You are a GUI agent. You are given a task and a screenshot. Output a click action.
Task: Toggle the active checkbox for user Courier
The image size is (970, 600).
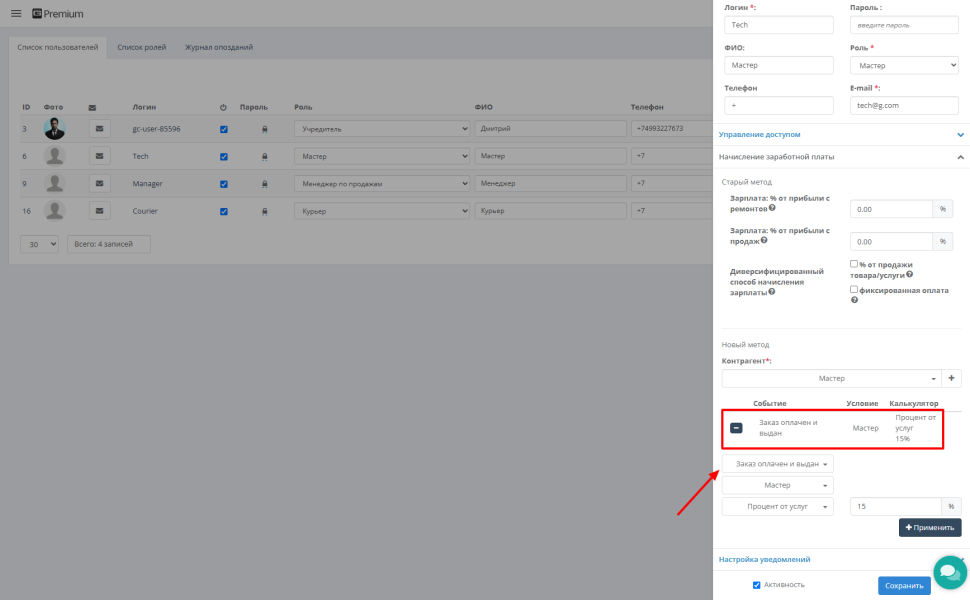click(x=223, y=211)
